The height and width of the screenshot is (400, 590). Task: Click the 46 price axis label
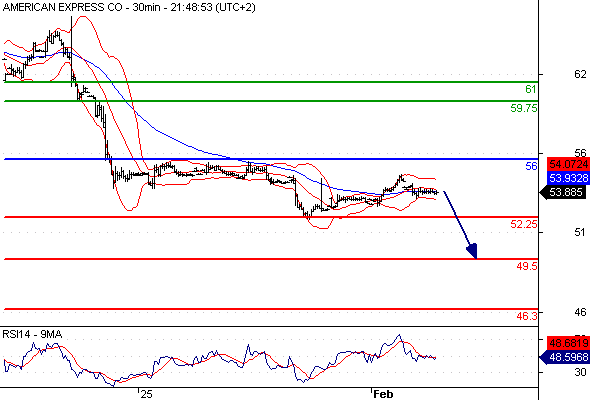tap(580, 312)
